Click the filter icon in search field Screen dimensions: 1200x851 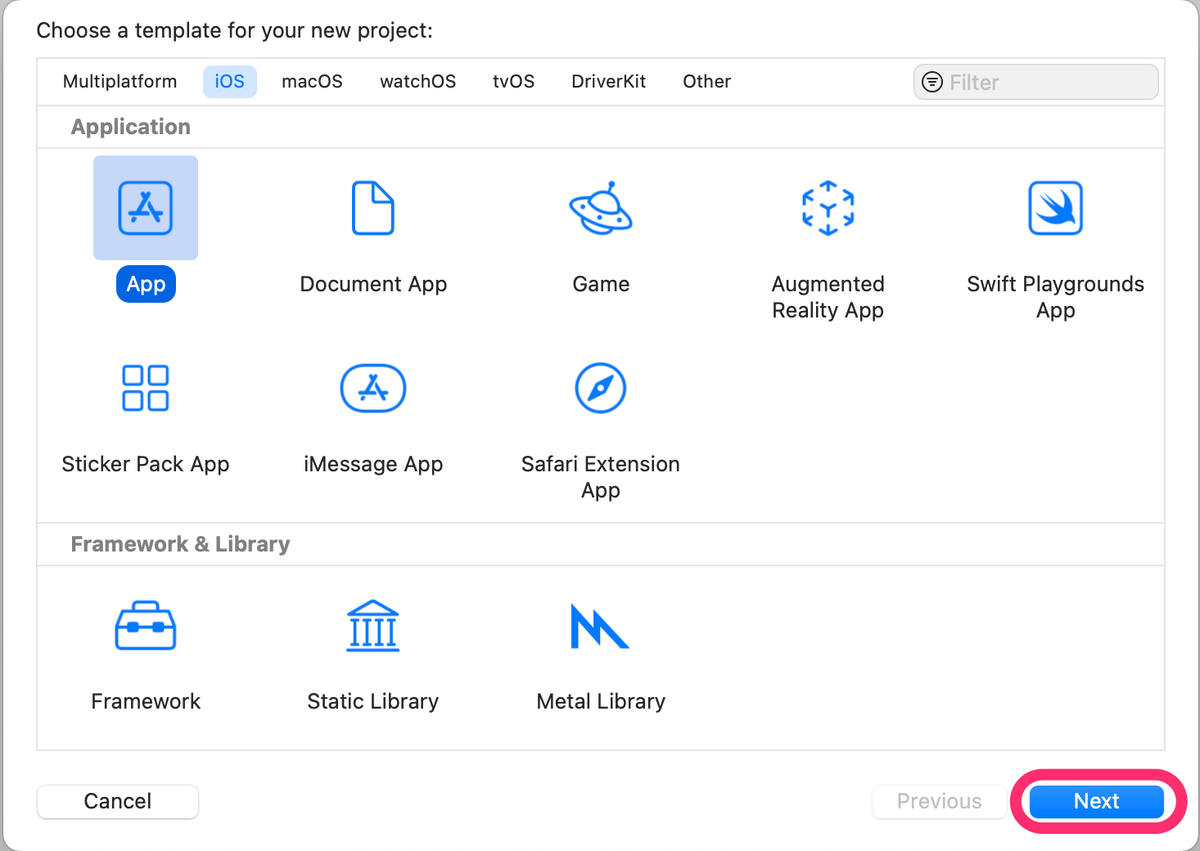[x=932, y=82]
